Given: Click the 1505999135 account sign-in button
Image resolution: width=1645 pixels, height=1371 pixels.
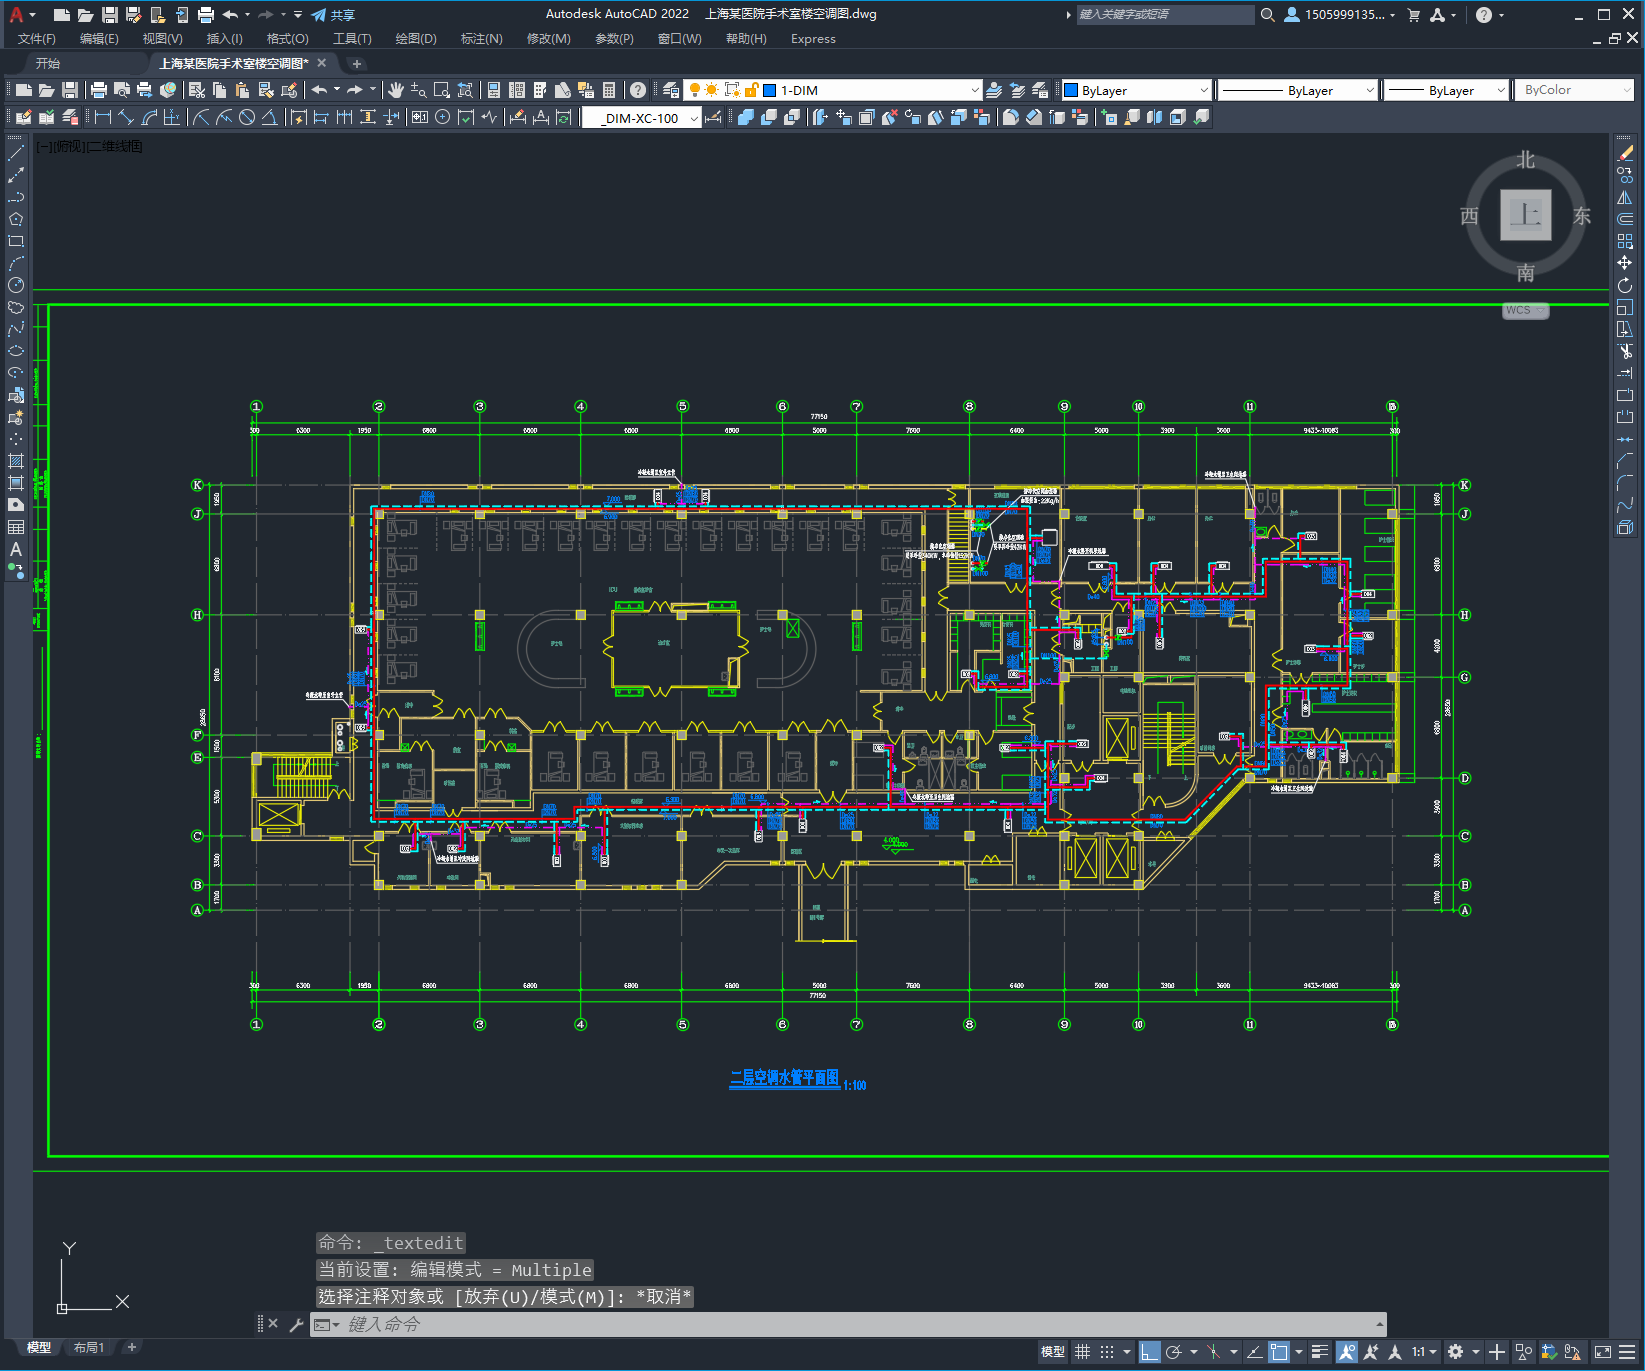Looking at the screenshot, I should pos(1340,15).
